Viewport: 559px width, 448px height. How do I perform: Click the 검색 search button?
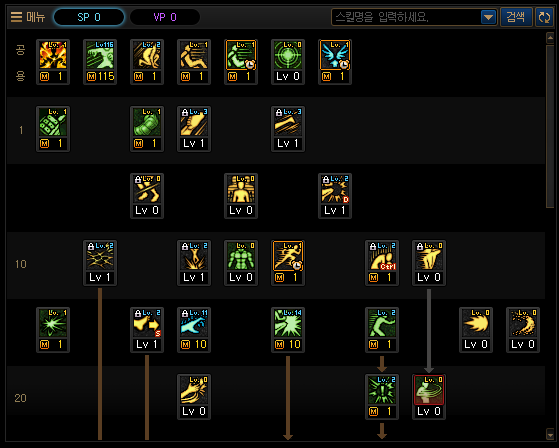[516, 17]
